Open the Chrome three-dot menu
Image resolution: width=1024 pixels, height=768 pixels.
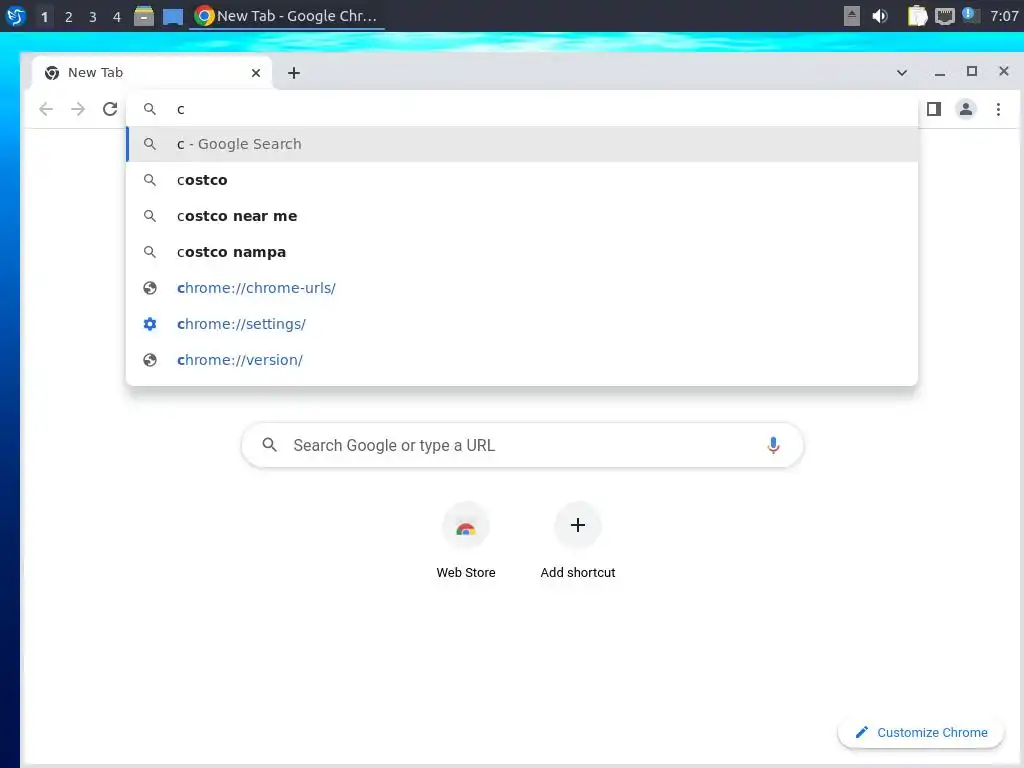pyautogui.click(x=998, y=109)
